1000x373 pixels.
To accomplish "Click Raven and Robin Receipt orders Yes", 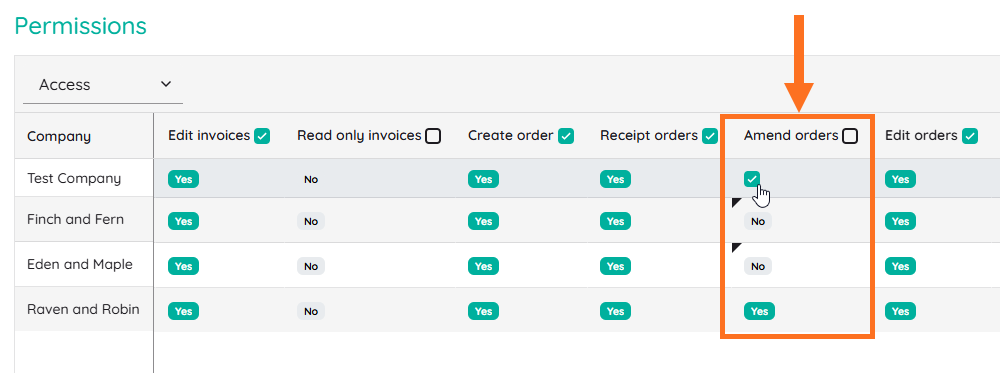I will tap(615, 311).
